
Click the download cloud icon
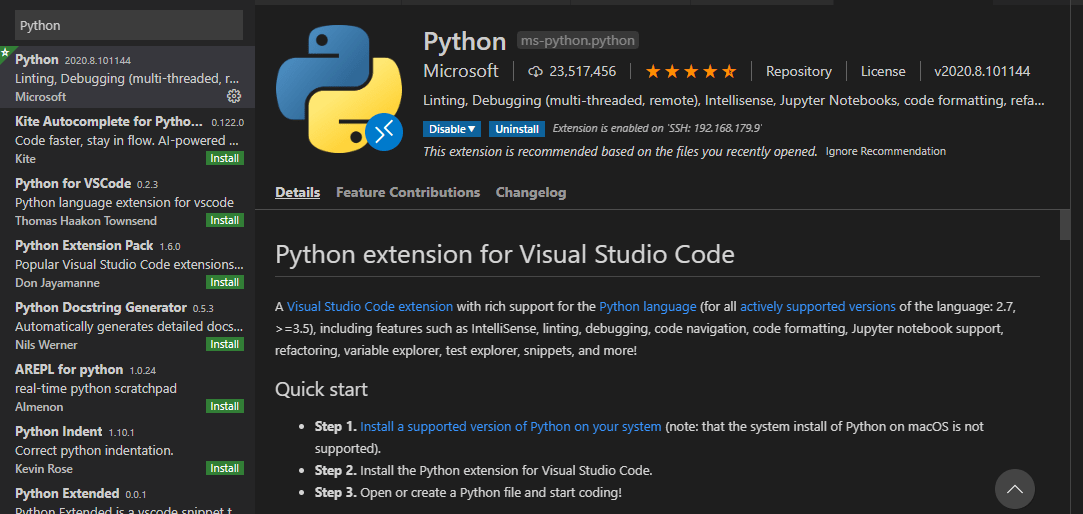tap(535, 71)
